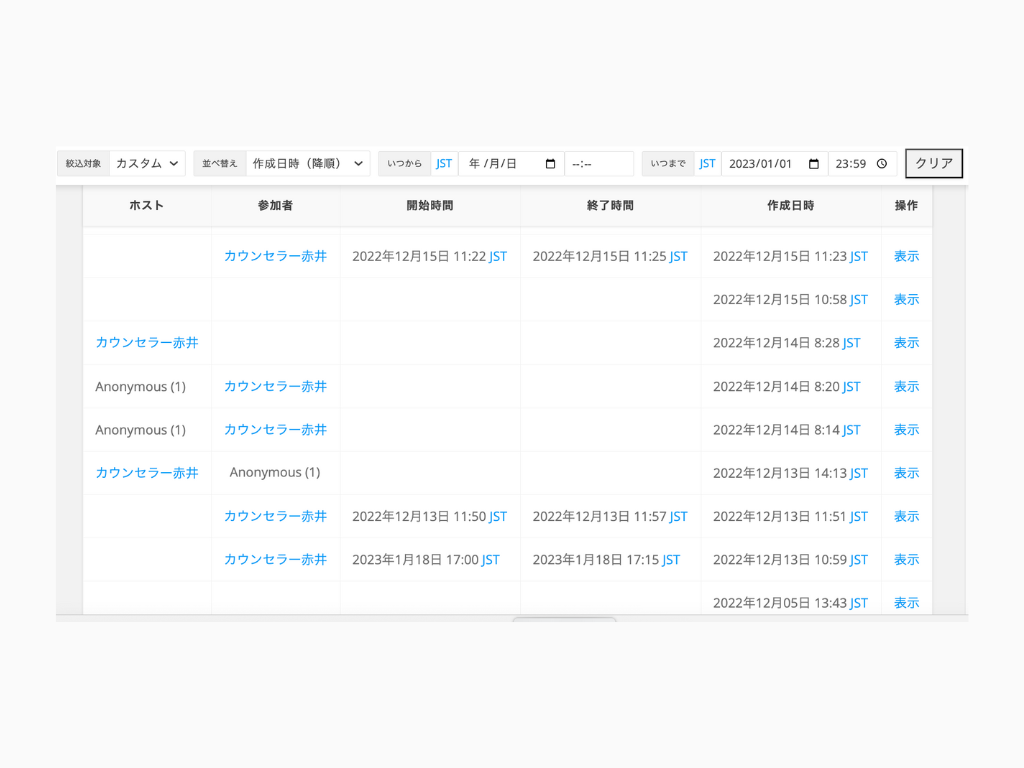Click the ホスト column header
1024x768 pixels.
(x=147, y=206)
